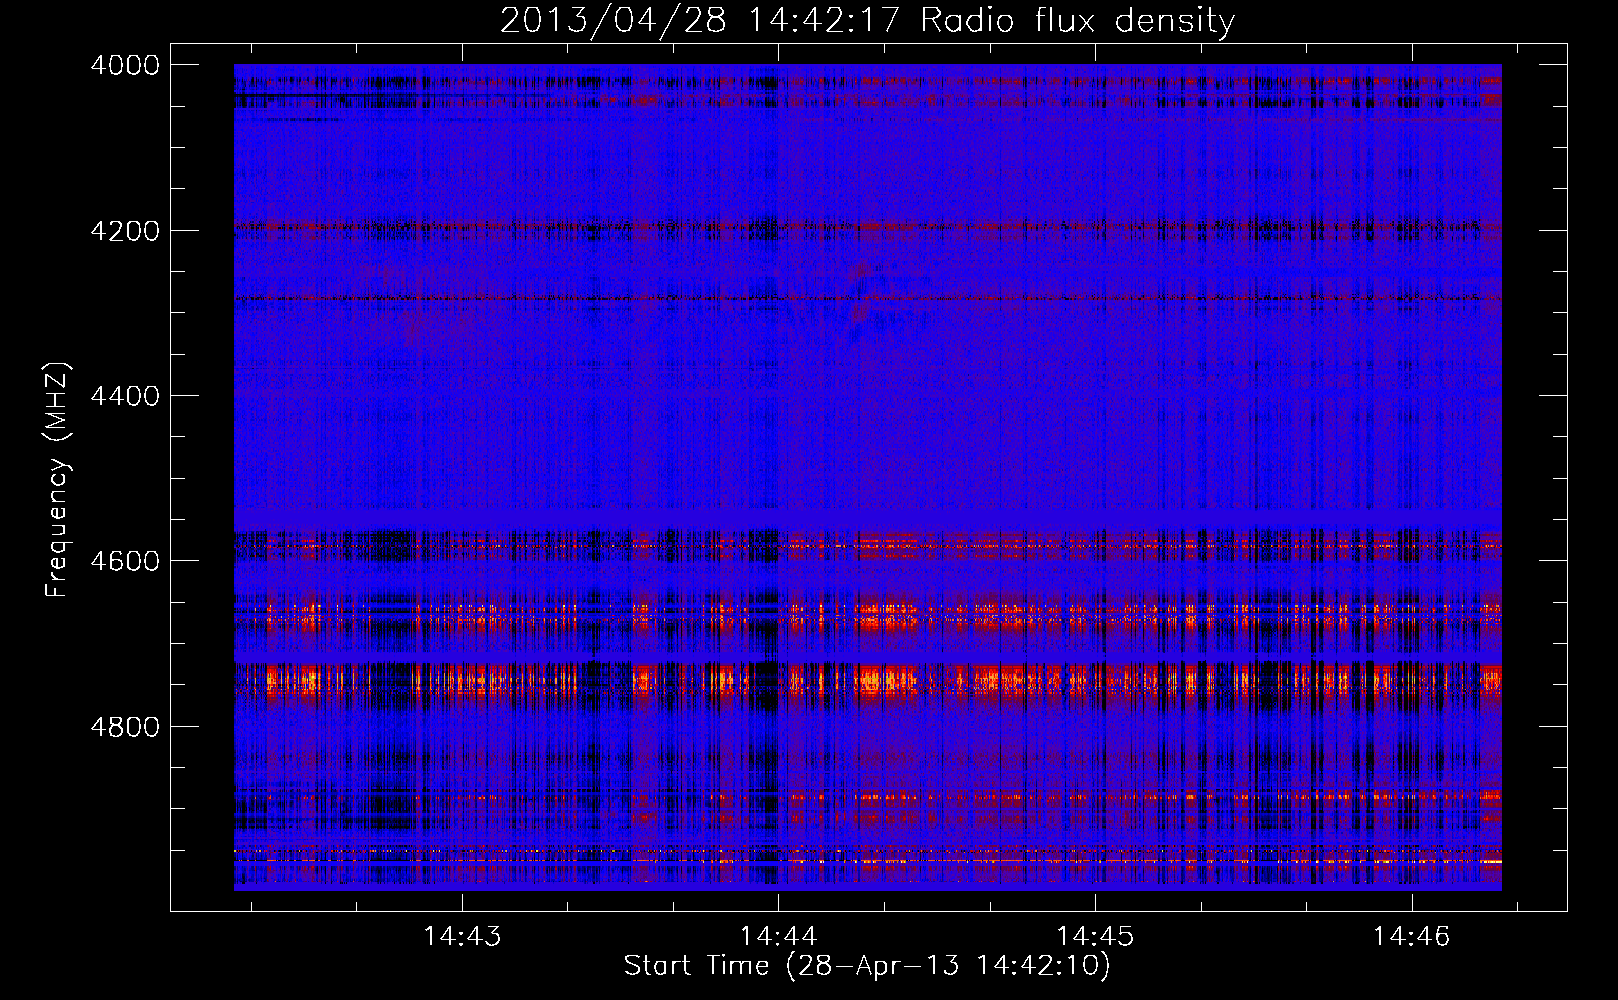The image size is (1618, 1000).
Task: Click the 14:44 time axis label
Action: (x=778, y=936)
